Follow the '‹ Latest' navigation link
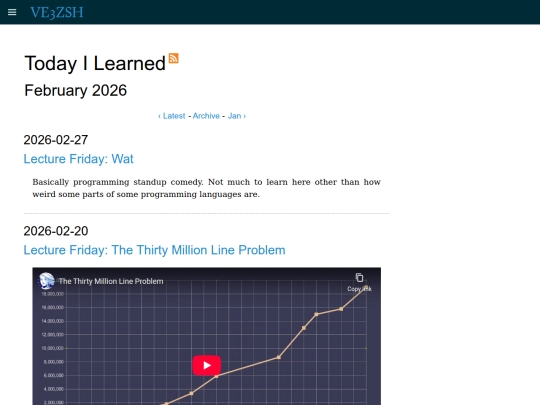The width and height of the screenshot is (540, 405). (x=172, y=116)
